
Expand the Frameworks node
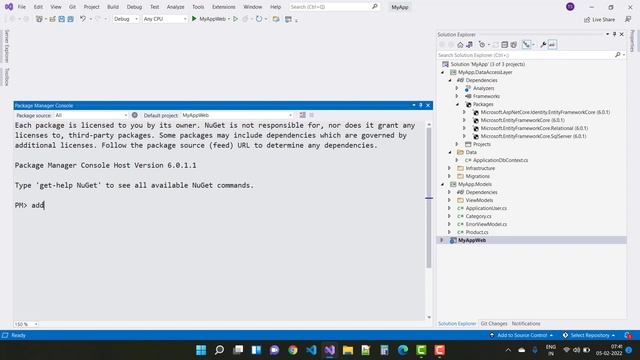[x=457, y=96]
